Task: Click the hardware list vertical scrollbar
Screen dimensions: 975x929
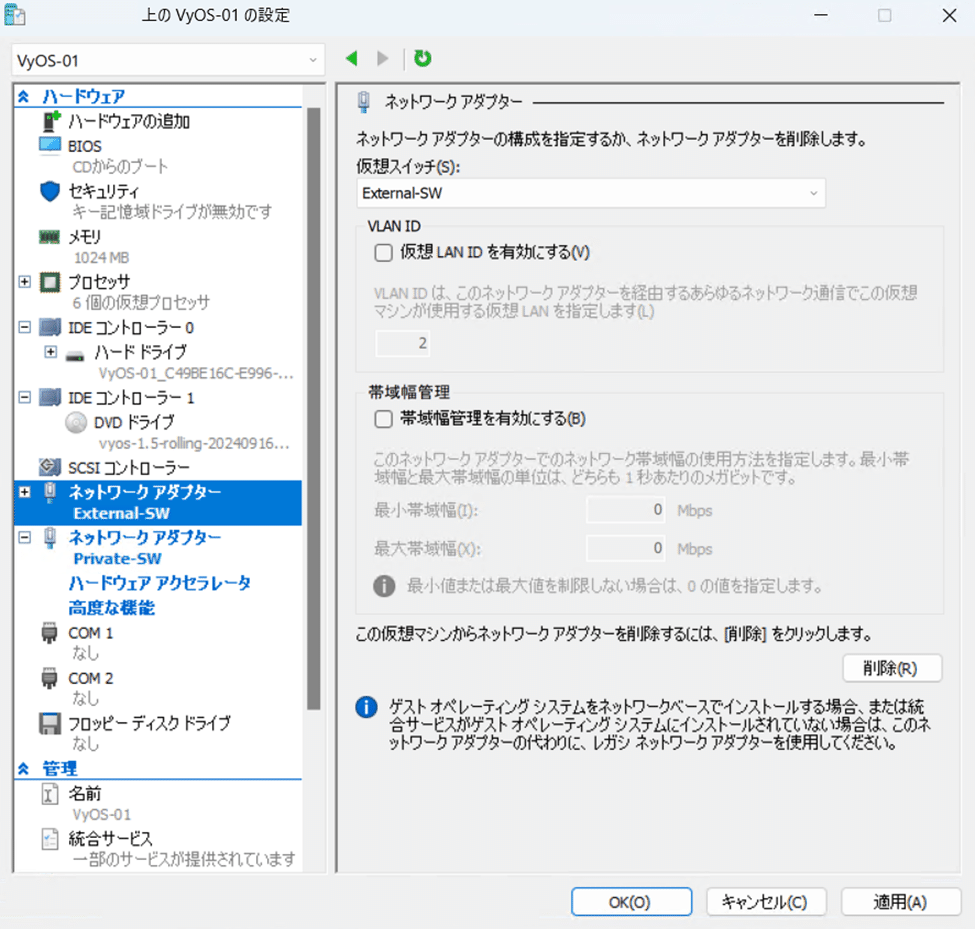Action: pyautogui.click(x=313, y=409)
